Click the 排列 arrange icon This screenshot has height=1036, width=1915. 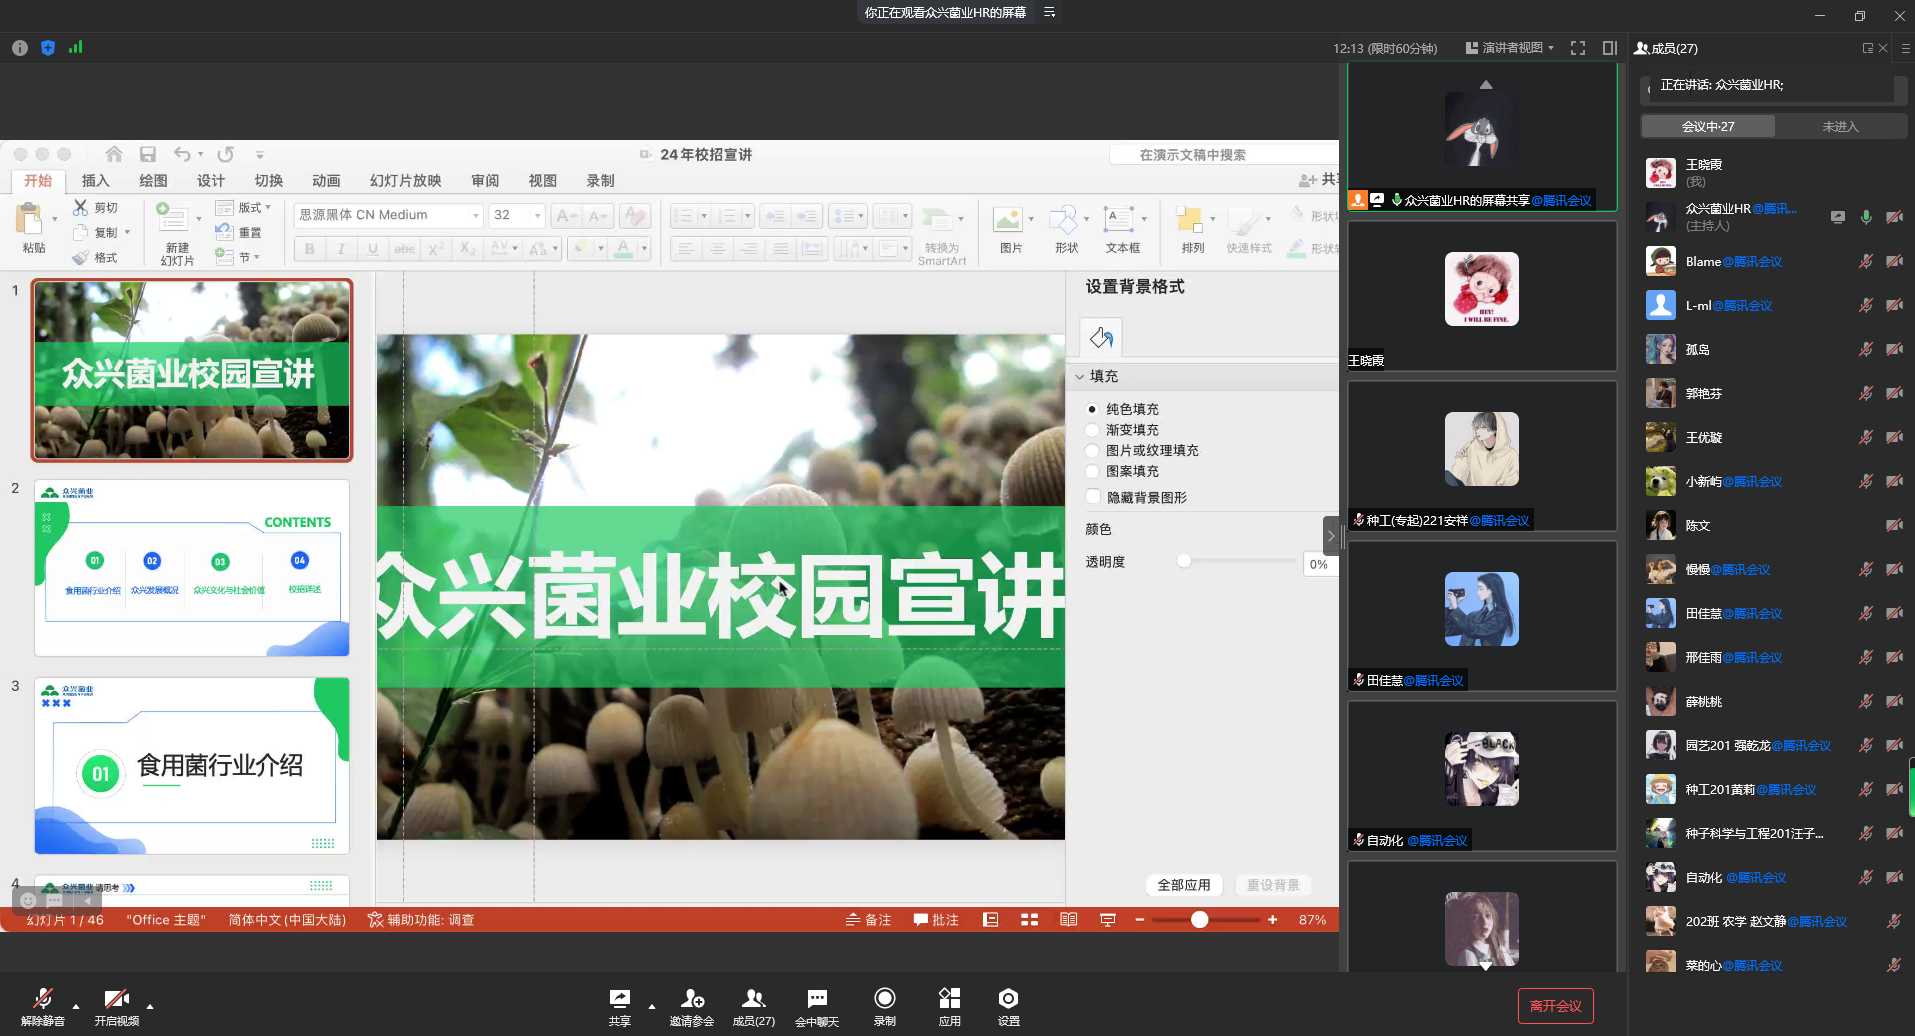pyautogui.click(x=1189, y=219)
